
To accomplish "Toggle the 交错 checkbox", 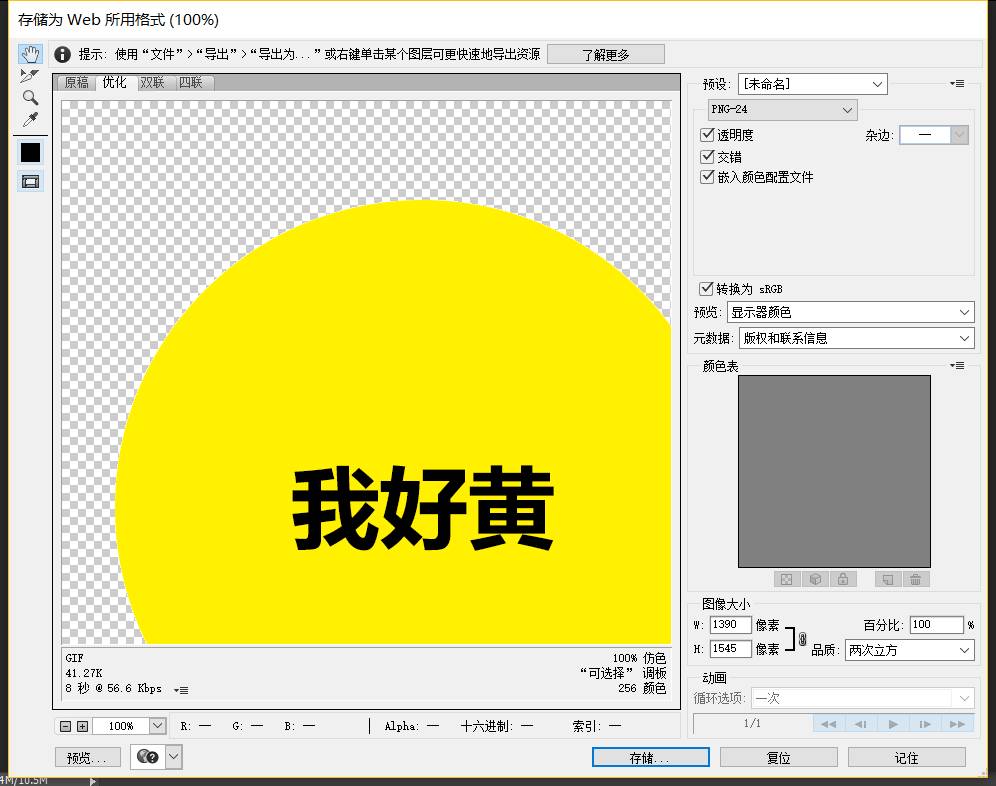I will click(707, 156).
